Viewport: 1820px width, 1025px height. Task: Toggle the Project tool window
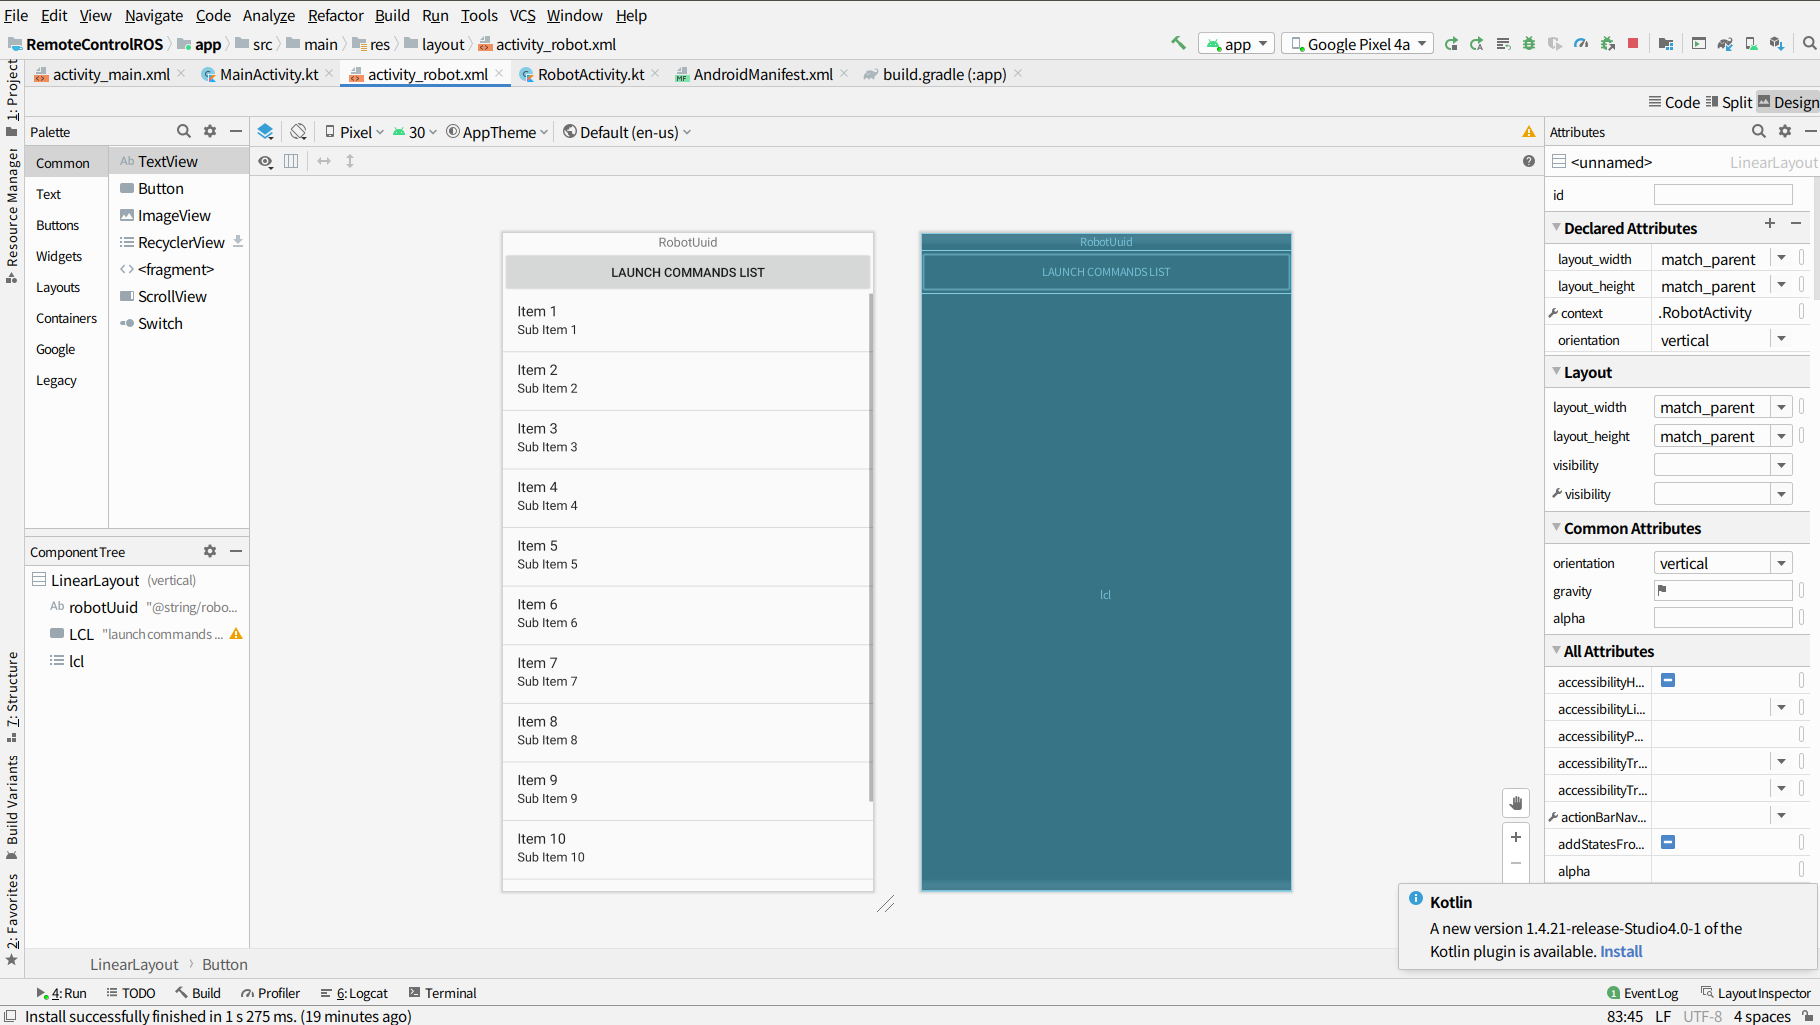(12, 97)
